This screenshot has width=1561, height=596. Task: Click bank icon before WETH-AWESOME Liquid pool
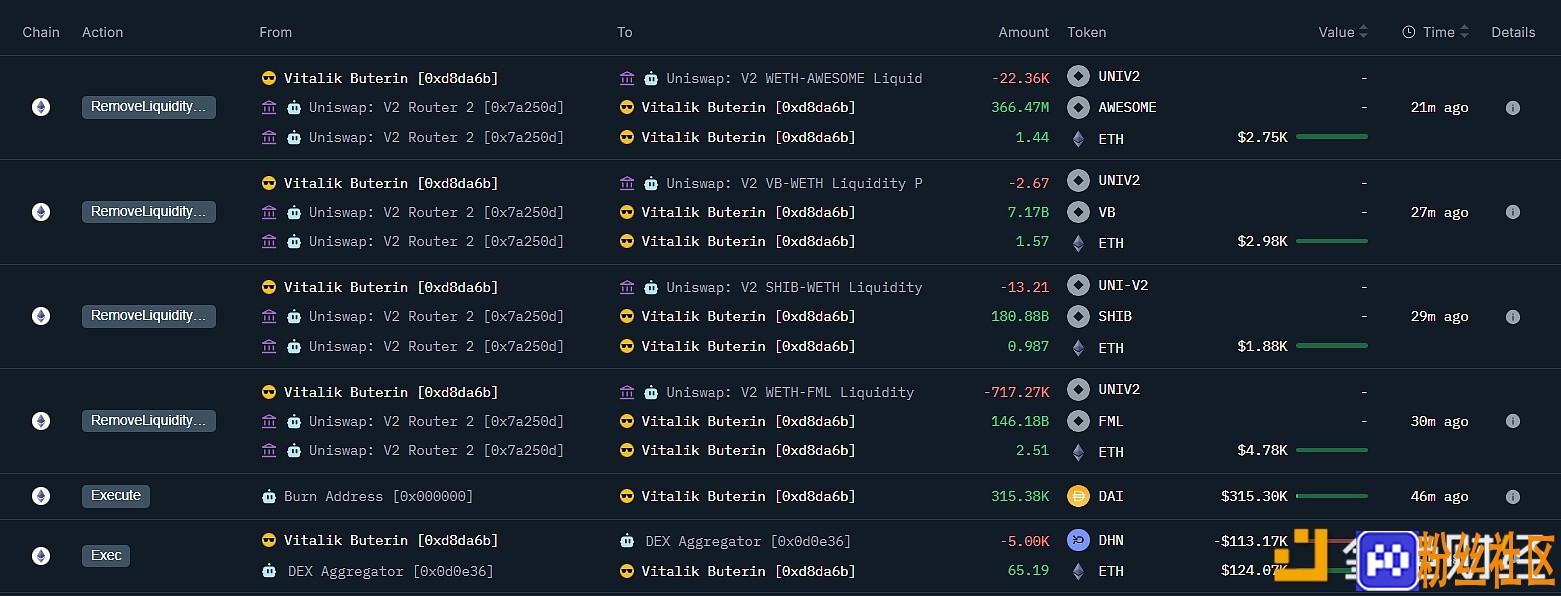(627, 78)
